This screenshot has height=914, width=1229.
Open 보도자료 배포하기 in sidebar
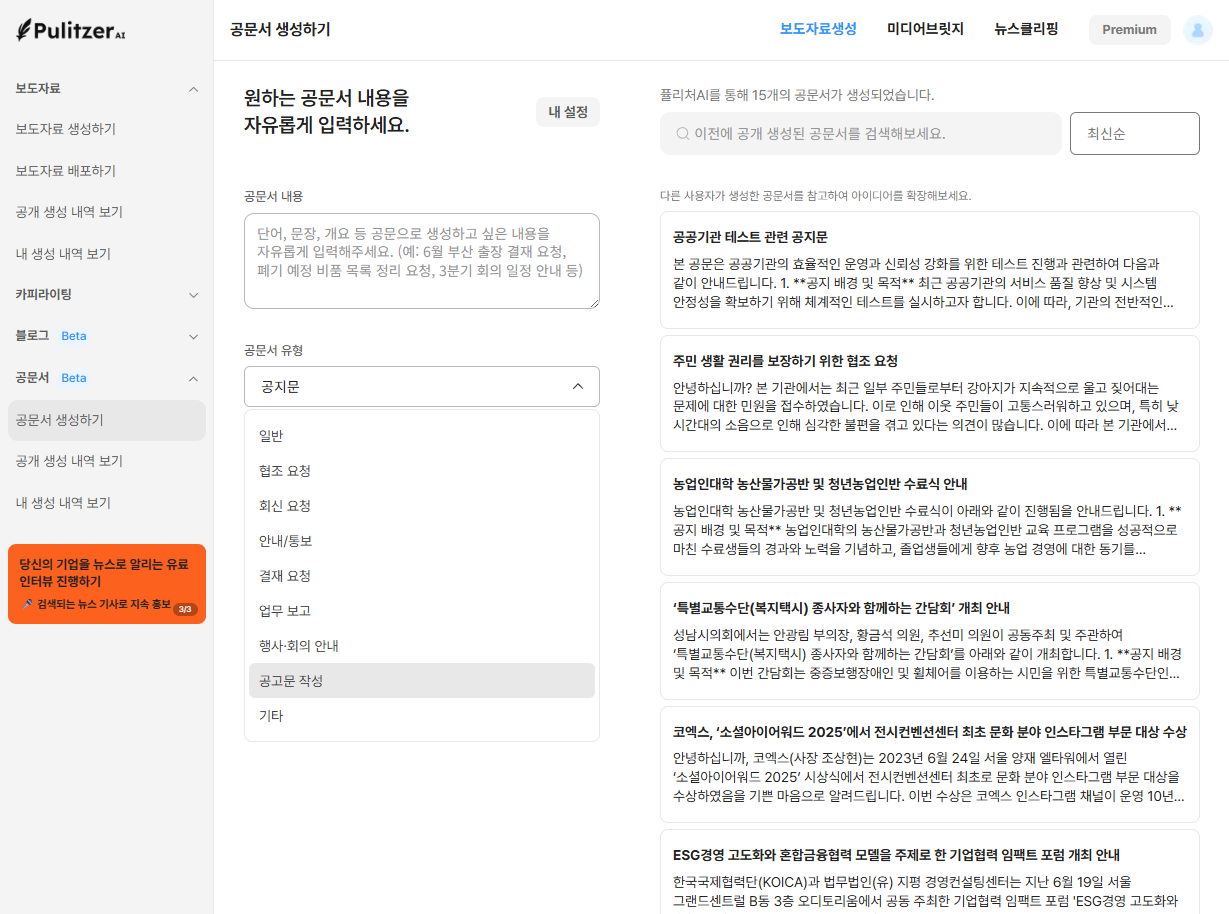66,171
